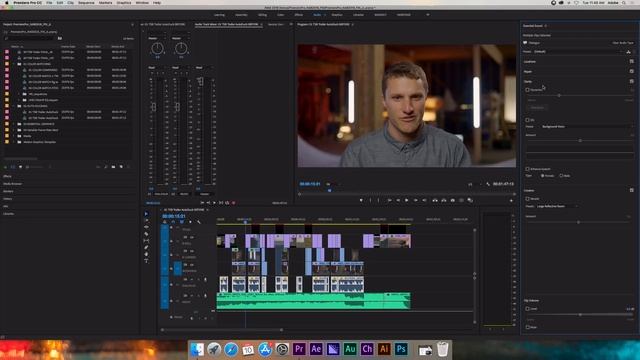Toggle the Loudness section checkbox

pyautogui.click(x=631, y=62)
